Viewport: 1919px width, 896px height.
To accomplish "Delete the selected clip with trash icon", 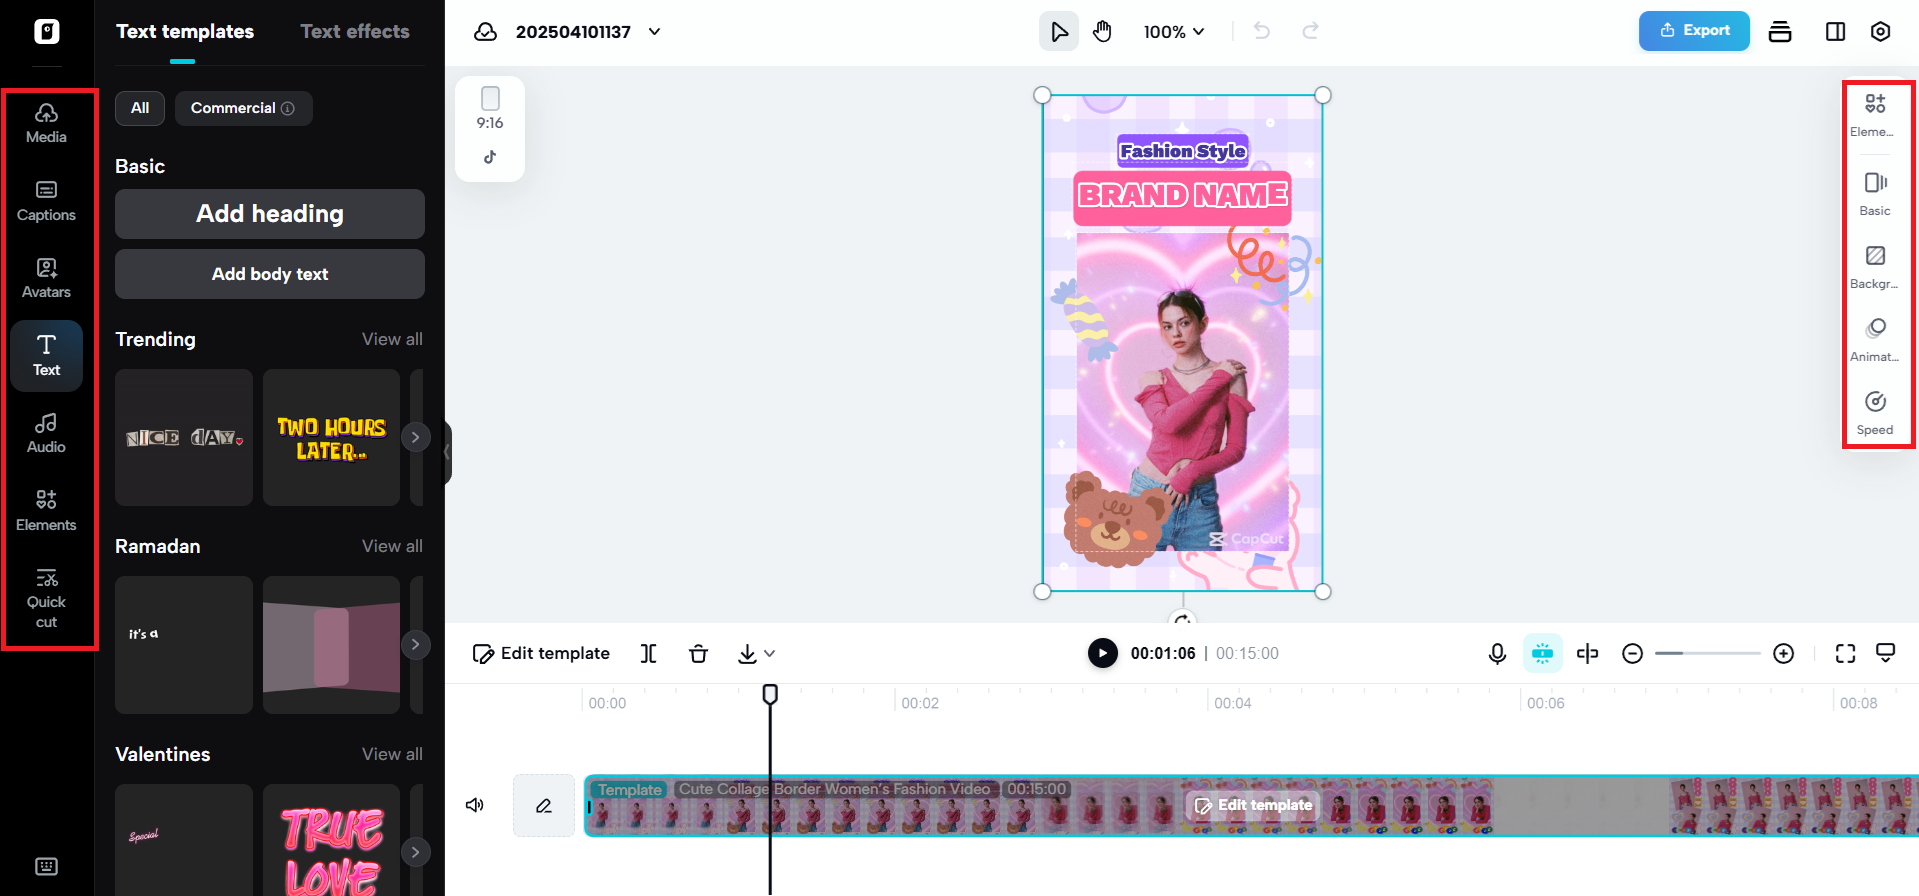I will click(698, 654).
